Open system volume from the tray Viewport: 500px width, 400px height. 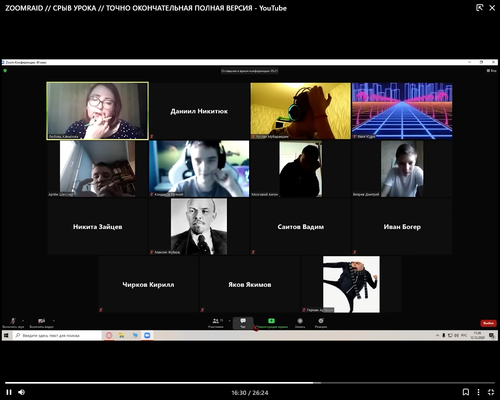coord(456,335)
